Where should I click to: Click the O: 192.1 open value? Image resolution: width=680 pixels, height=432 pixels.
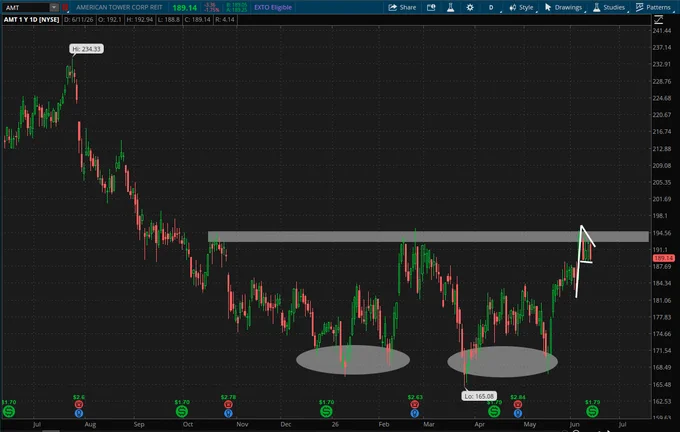pyautogui.click(x=110, y=20)
